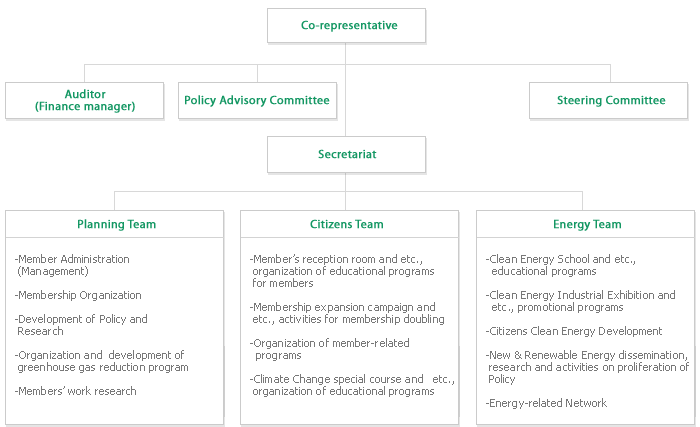
Task: Click Members' work research item
Action: [x=75, y=391]
